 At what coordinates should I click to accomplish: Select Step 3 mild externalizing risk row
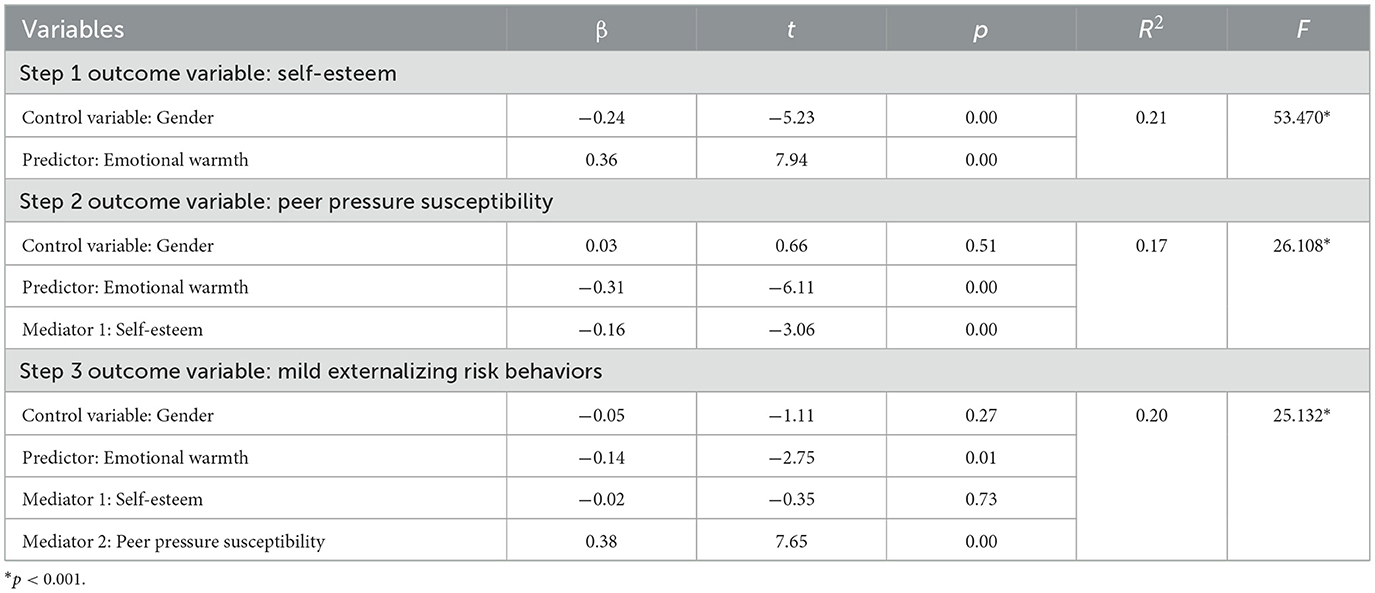(311, 372)
